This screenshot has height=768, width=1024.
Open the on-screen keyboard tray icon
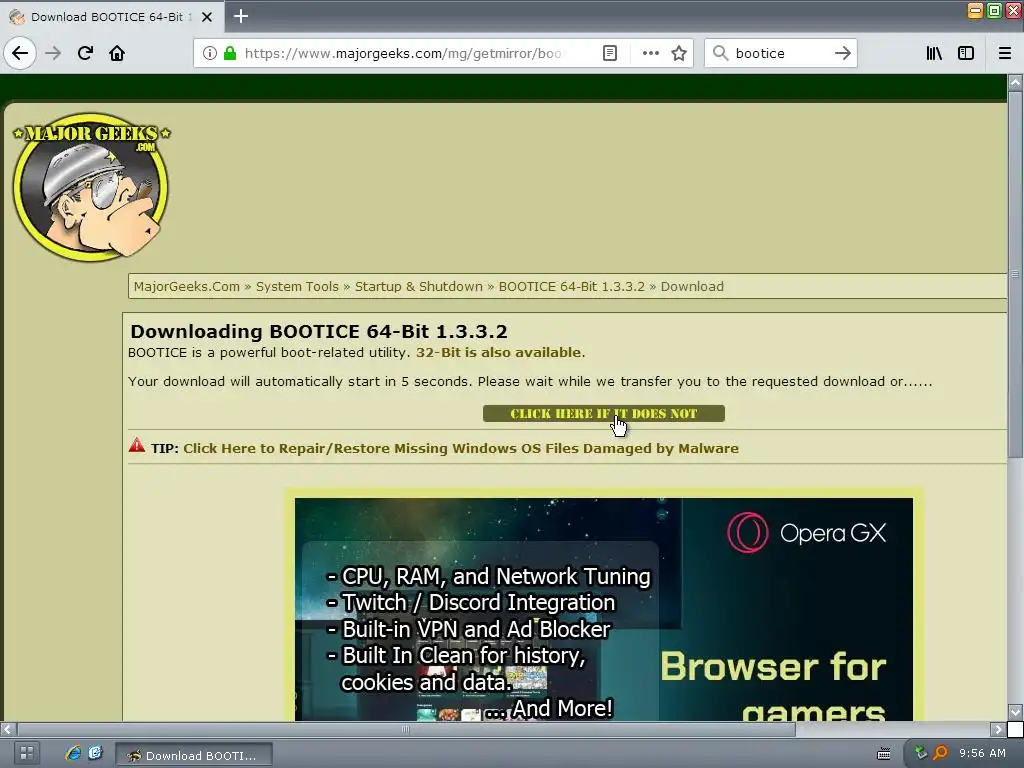pos(884,754)
